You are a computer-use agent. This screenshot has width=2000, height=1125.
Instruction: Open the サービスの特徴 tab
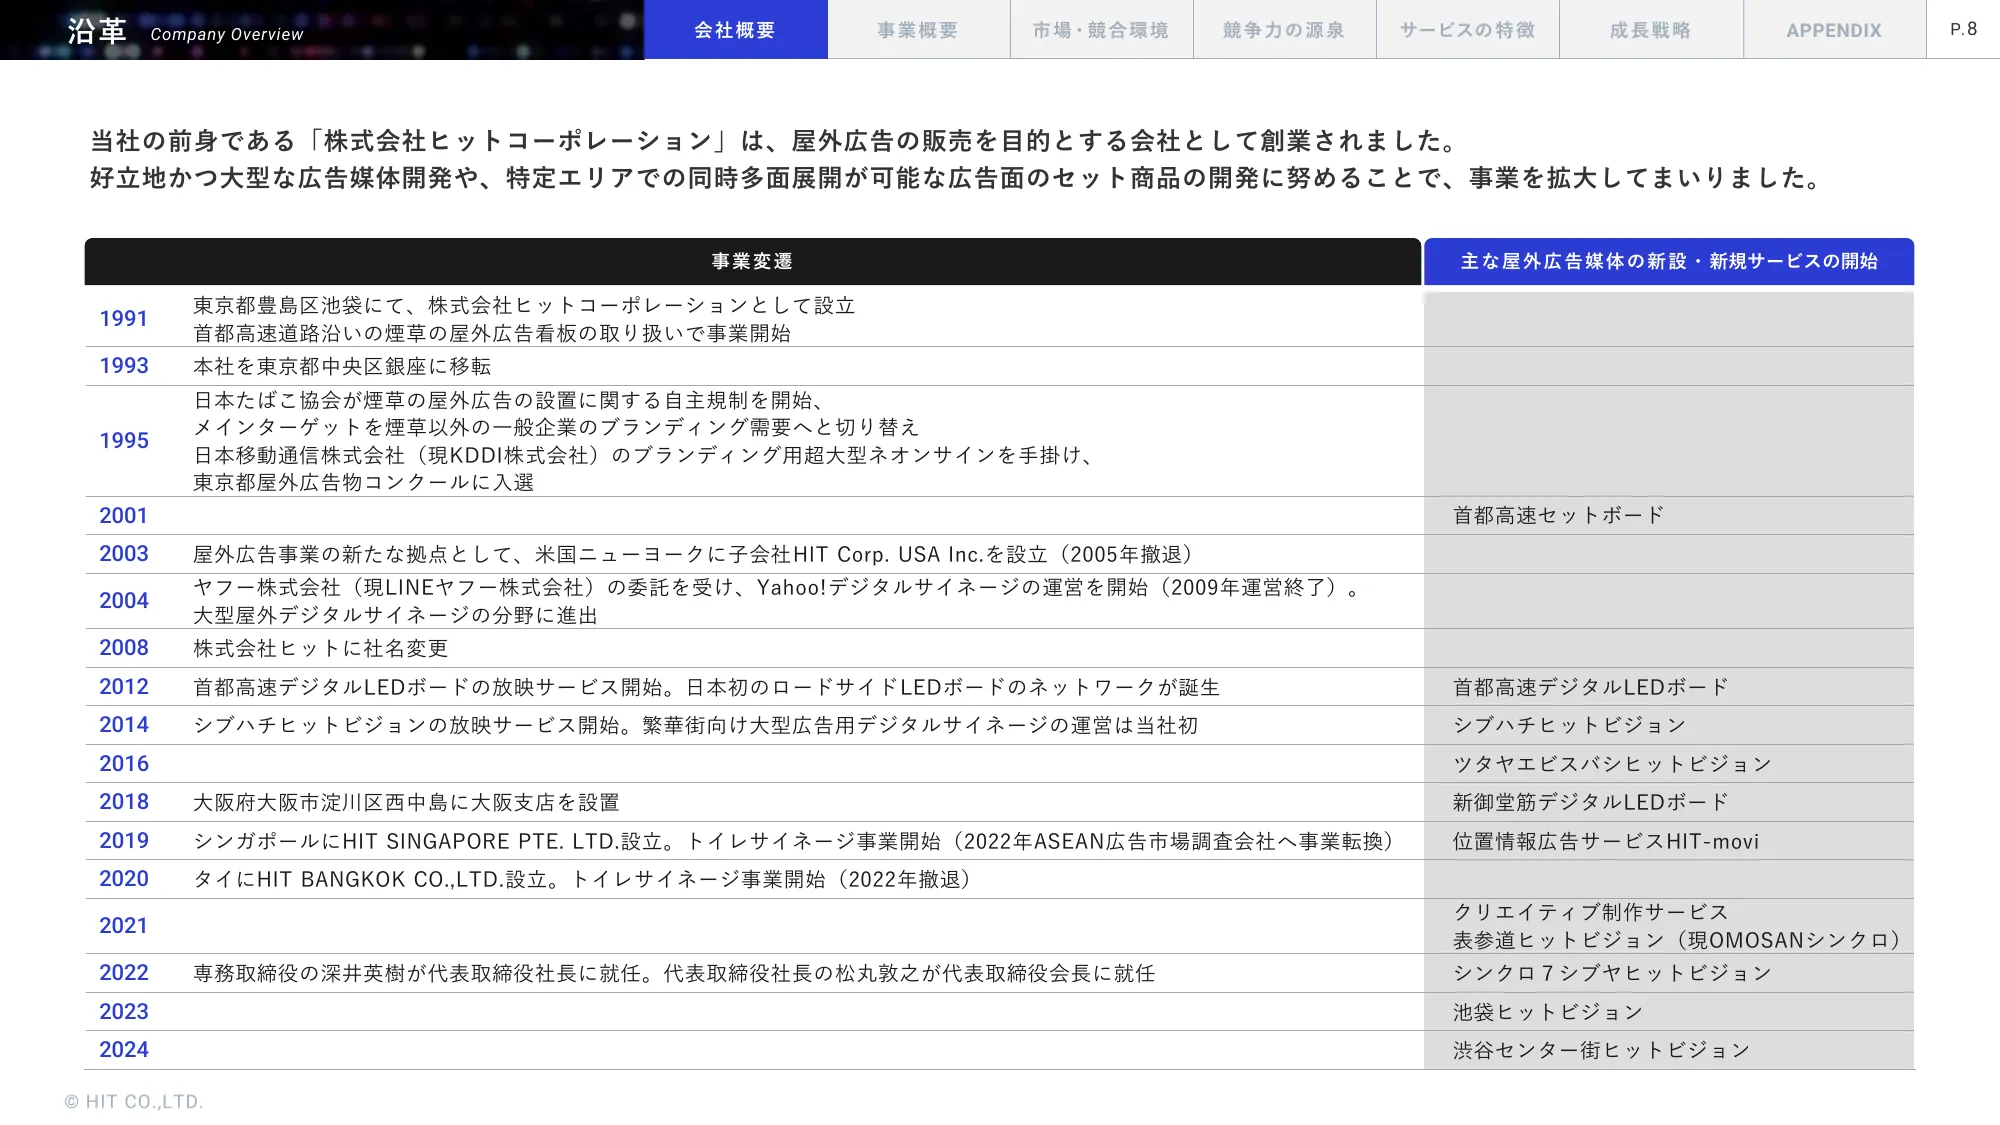[1467, 30]
